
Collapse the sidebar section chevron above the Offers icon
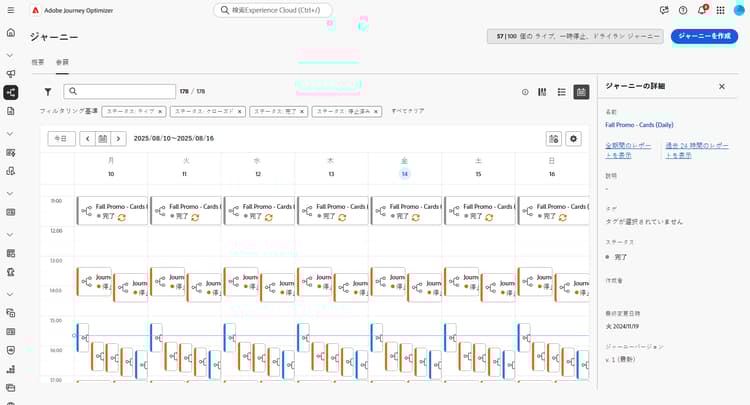pos(10,194)
